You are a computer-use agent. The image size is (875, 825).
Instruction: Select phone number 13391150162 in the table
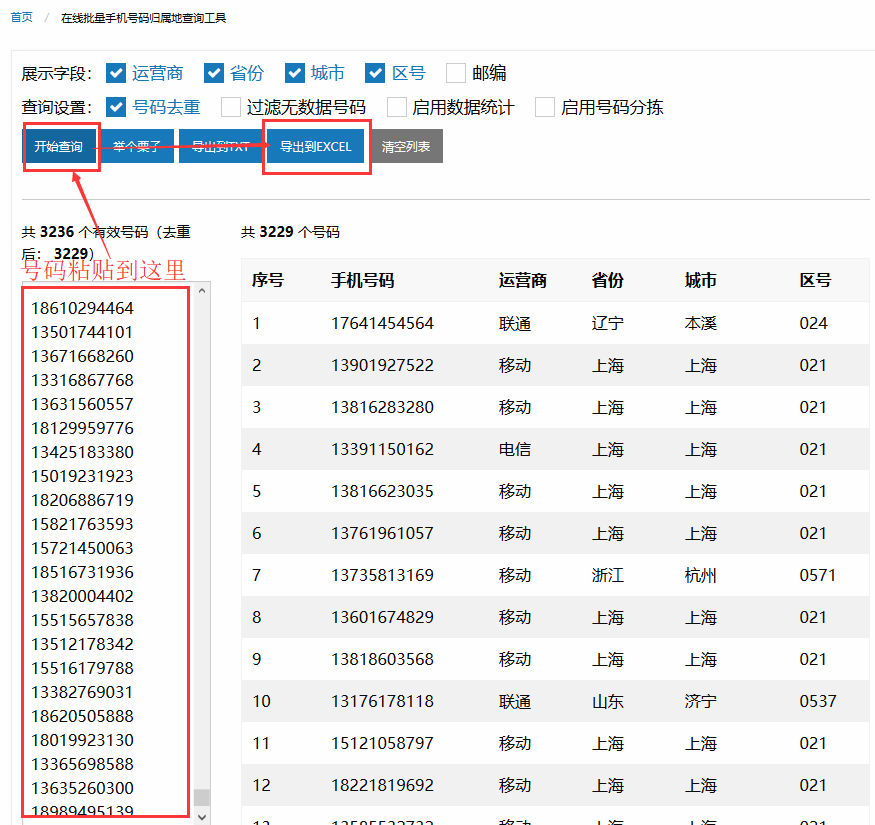point(382,449)
